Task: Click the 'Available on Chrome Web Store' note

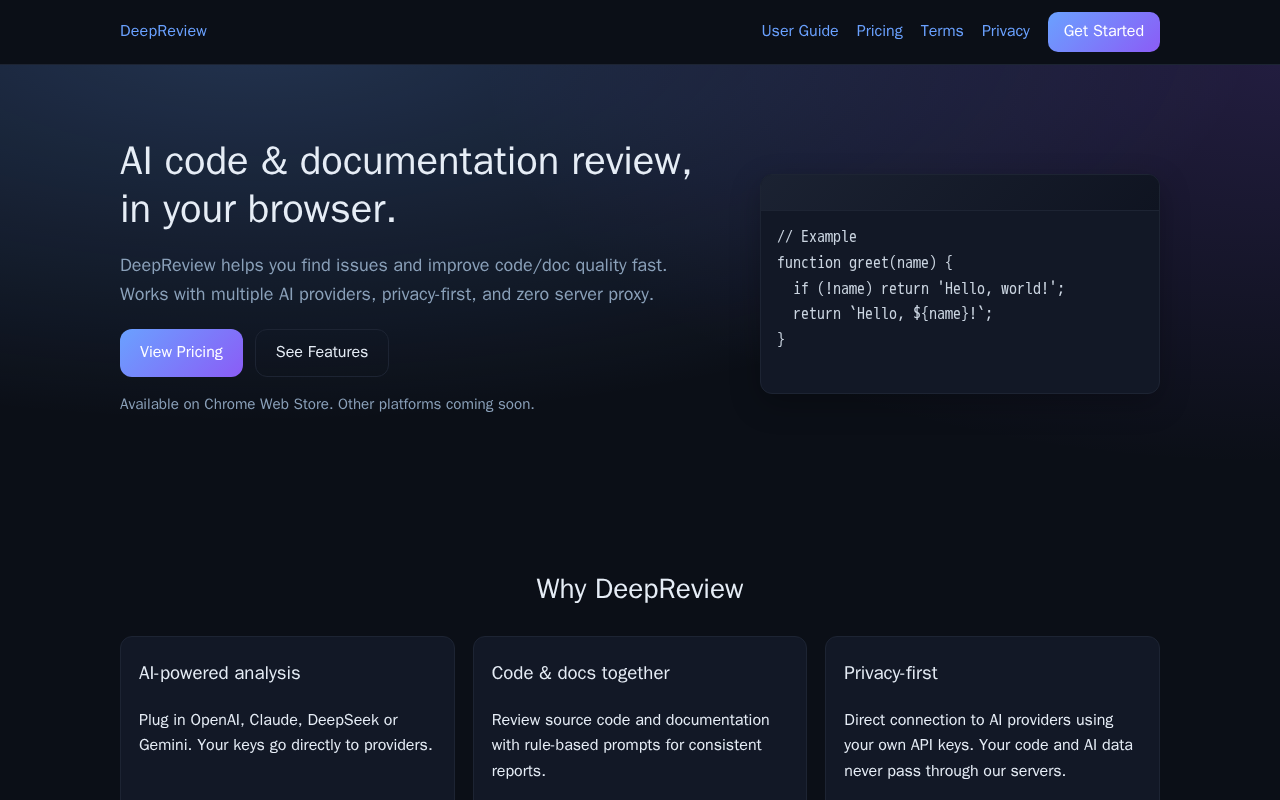Action: (327, 404)
